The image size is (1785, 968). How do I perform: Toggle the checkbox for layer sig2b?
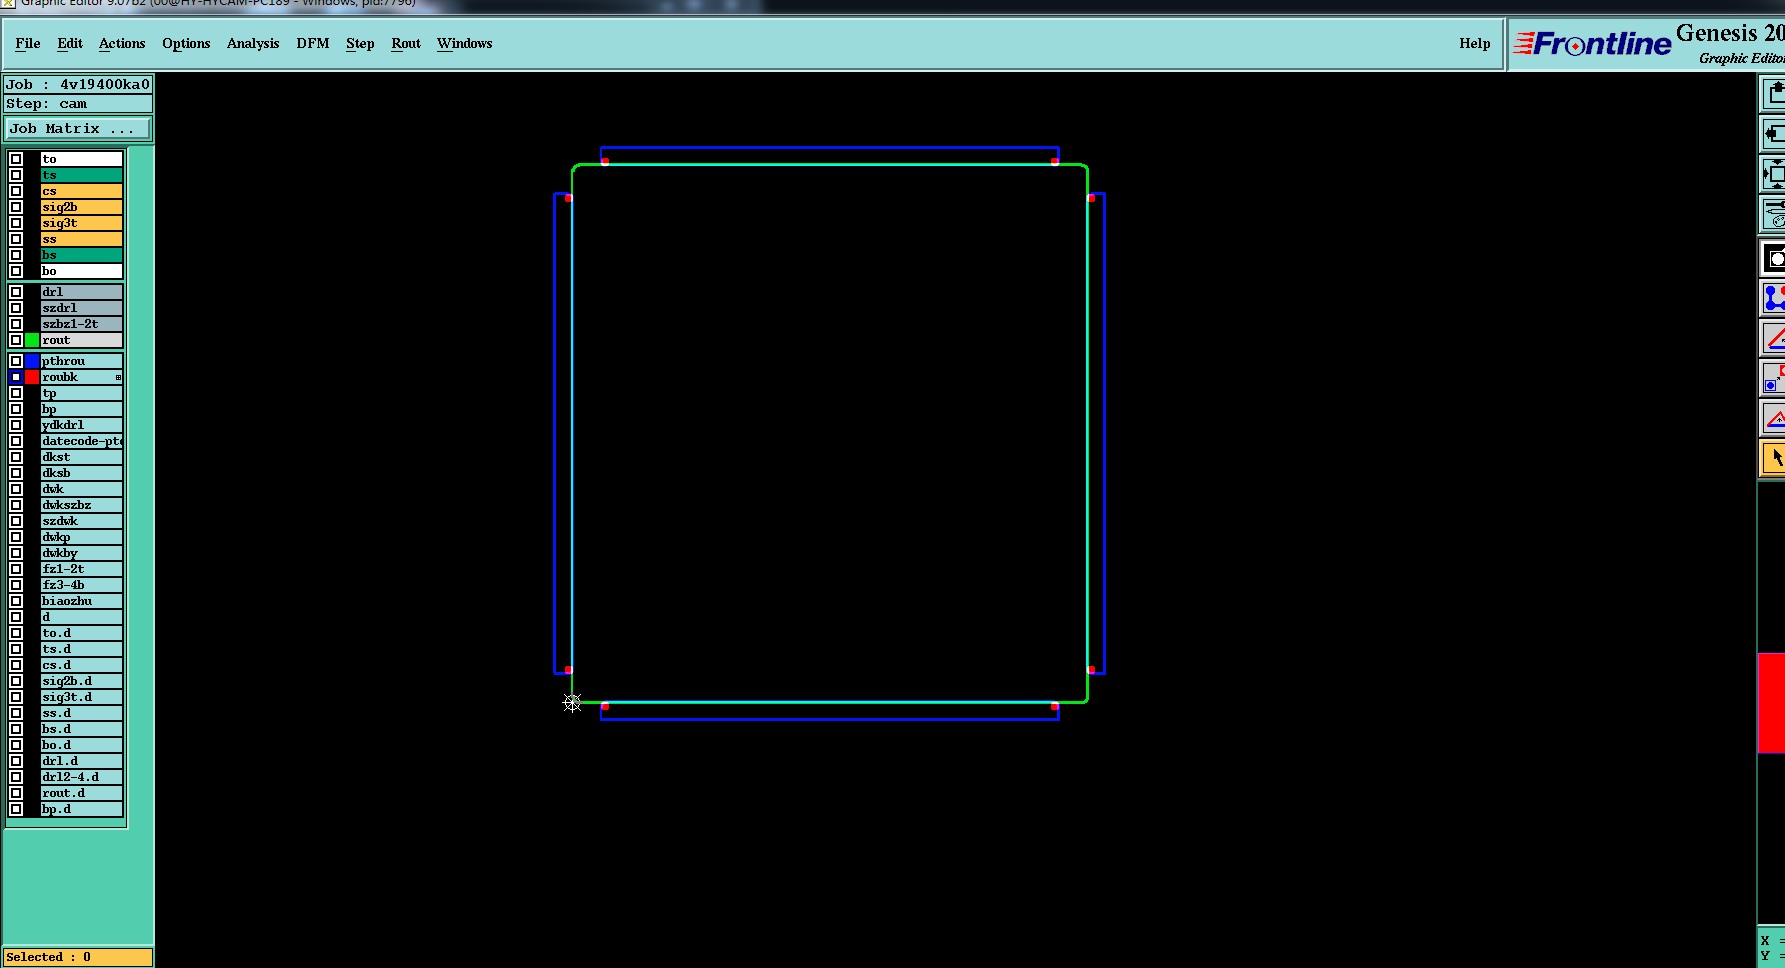coord(16,207)
